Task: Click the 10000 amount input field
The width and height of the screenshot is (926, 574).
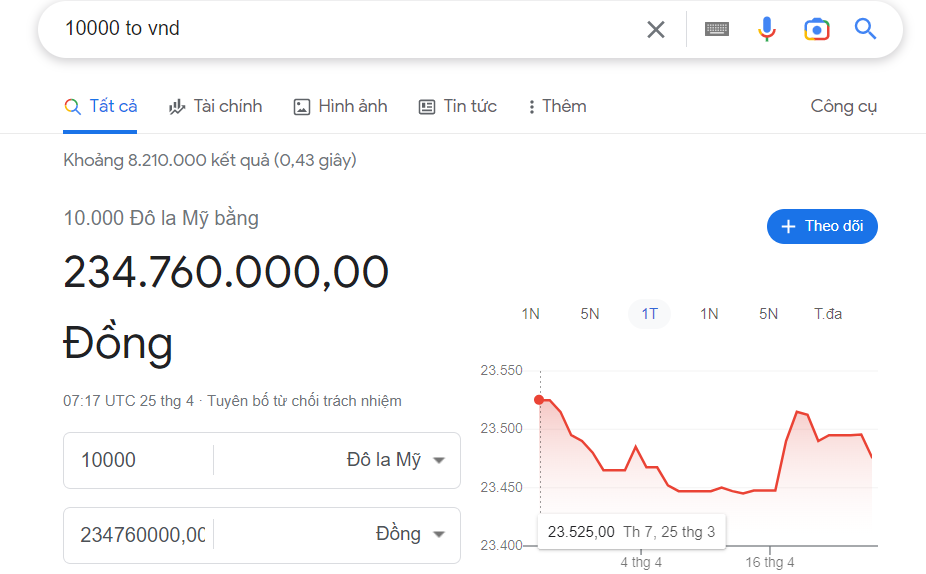Action: tap(140, 460)
